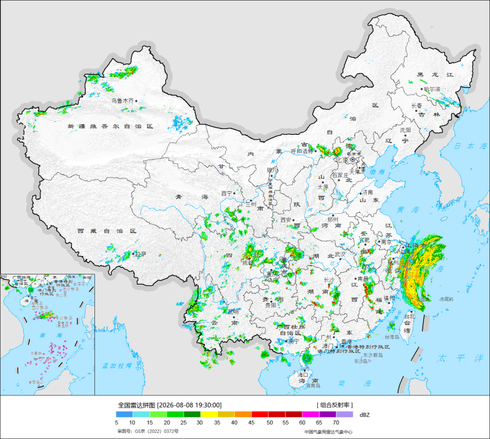Click the 北京 capital marker label
This screenshot has width=490, height=439.
tap(341, 160)
